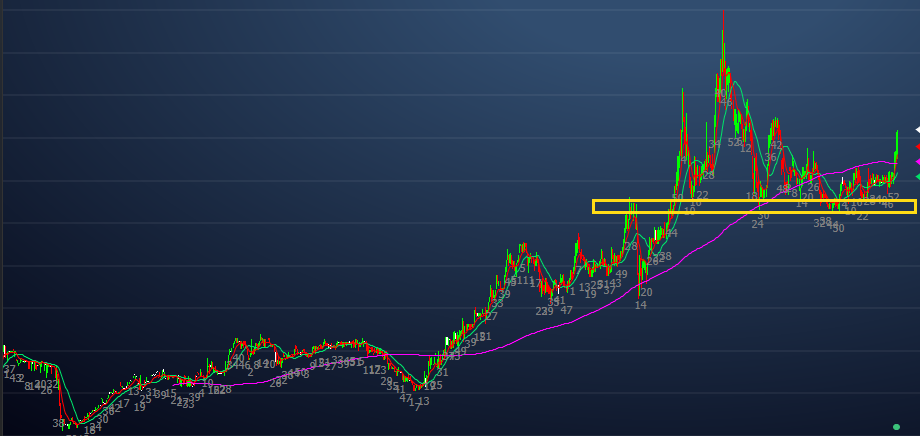Click label 14 under the pre-breakout dip
This screenshot has height=436, width=920.
coord(640,305)
